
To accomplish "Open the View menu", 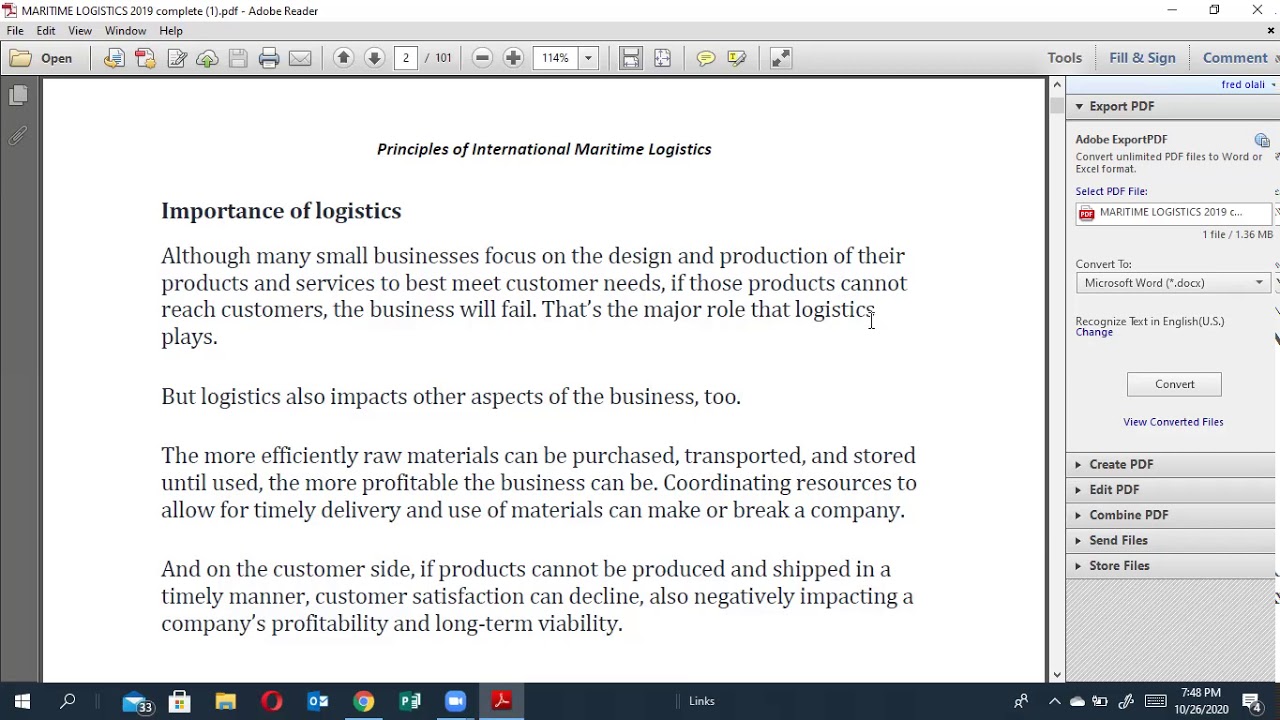I will point(80,31).
